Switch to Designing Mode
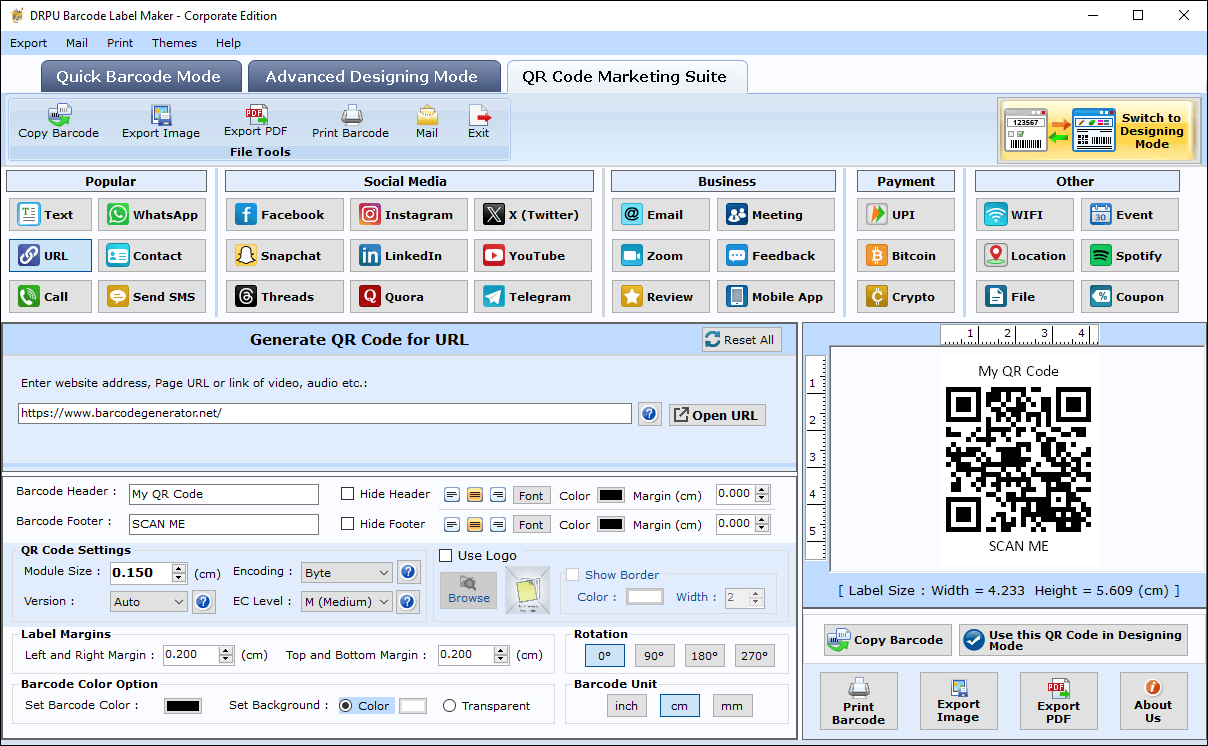 (1098, 130)
